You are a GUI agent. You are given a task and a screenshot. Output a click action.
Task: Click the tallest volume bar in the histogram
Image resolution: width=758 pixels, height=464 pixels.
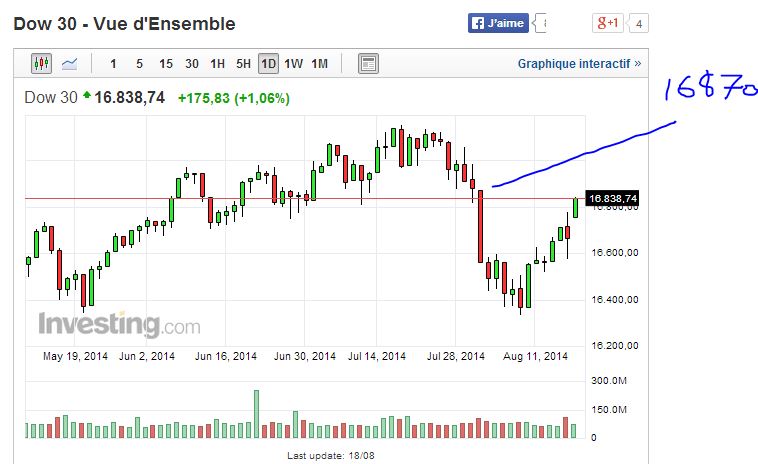coord(256,414)
